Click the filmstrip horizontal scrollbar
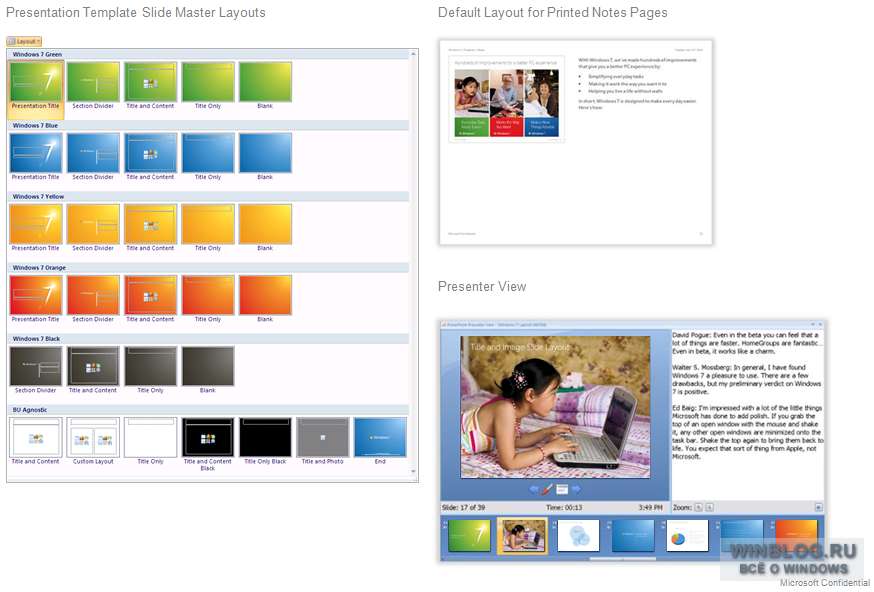This screenshot has width=874, height=592. pyautogui.click(x=623, y=558)
